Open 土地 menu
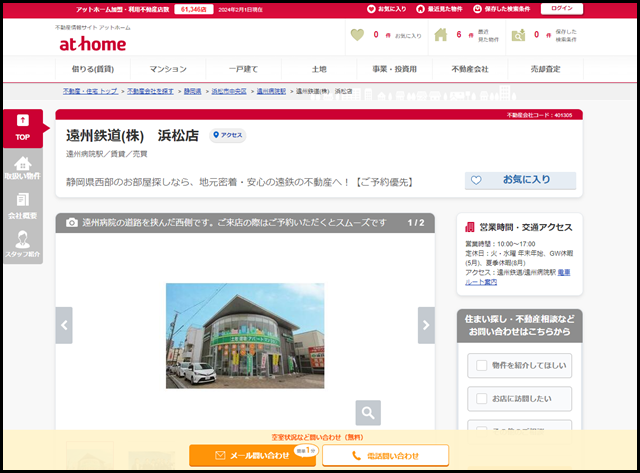Image resolution: width=640 pixels, height=473 pixels. (319, 69)
